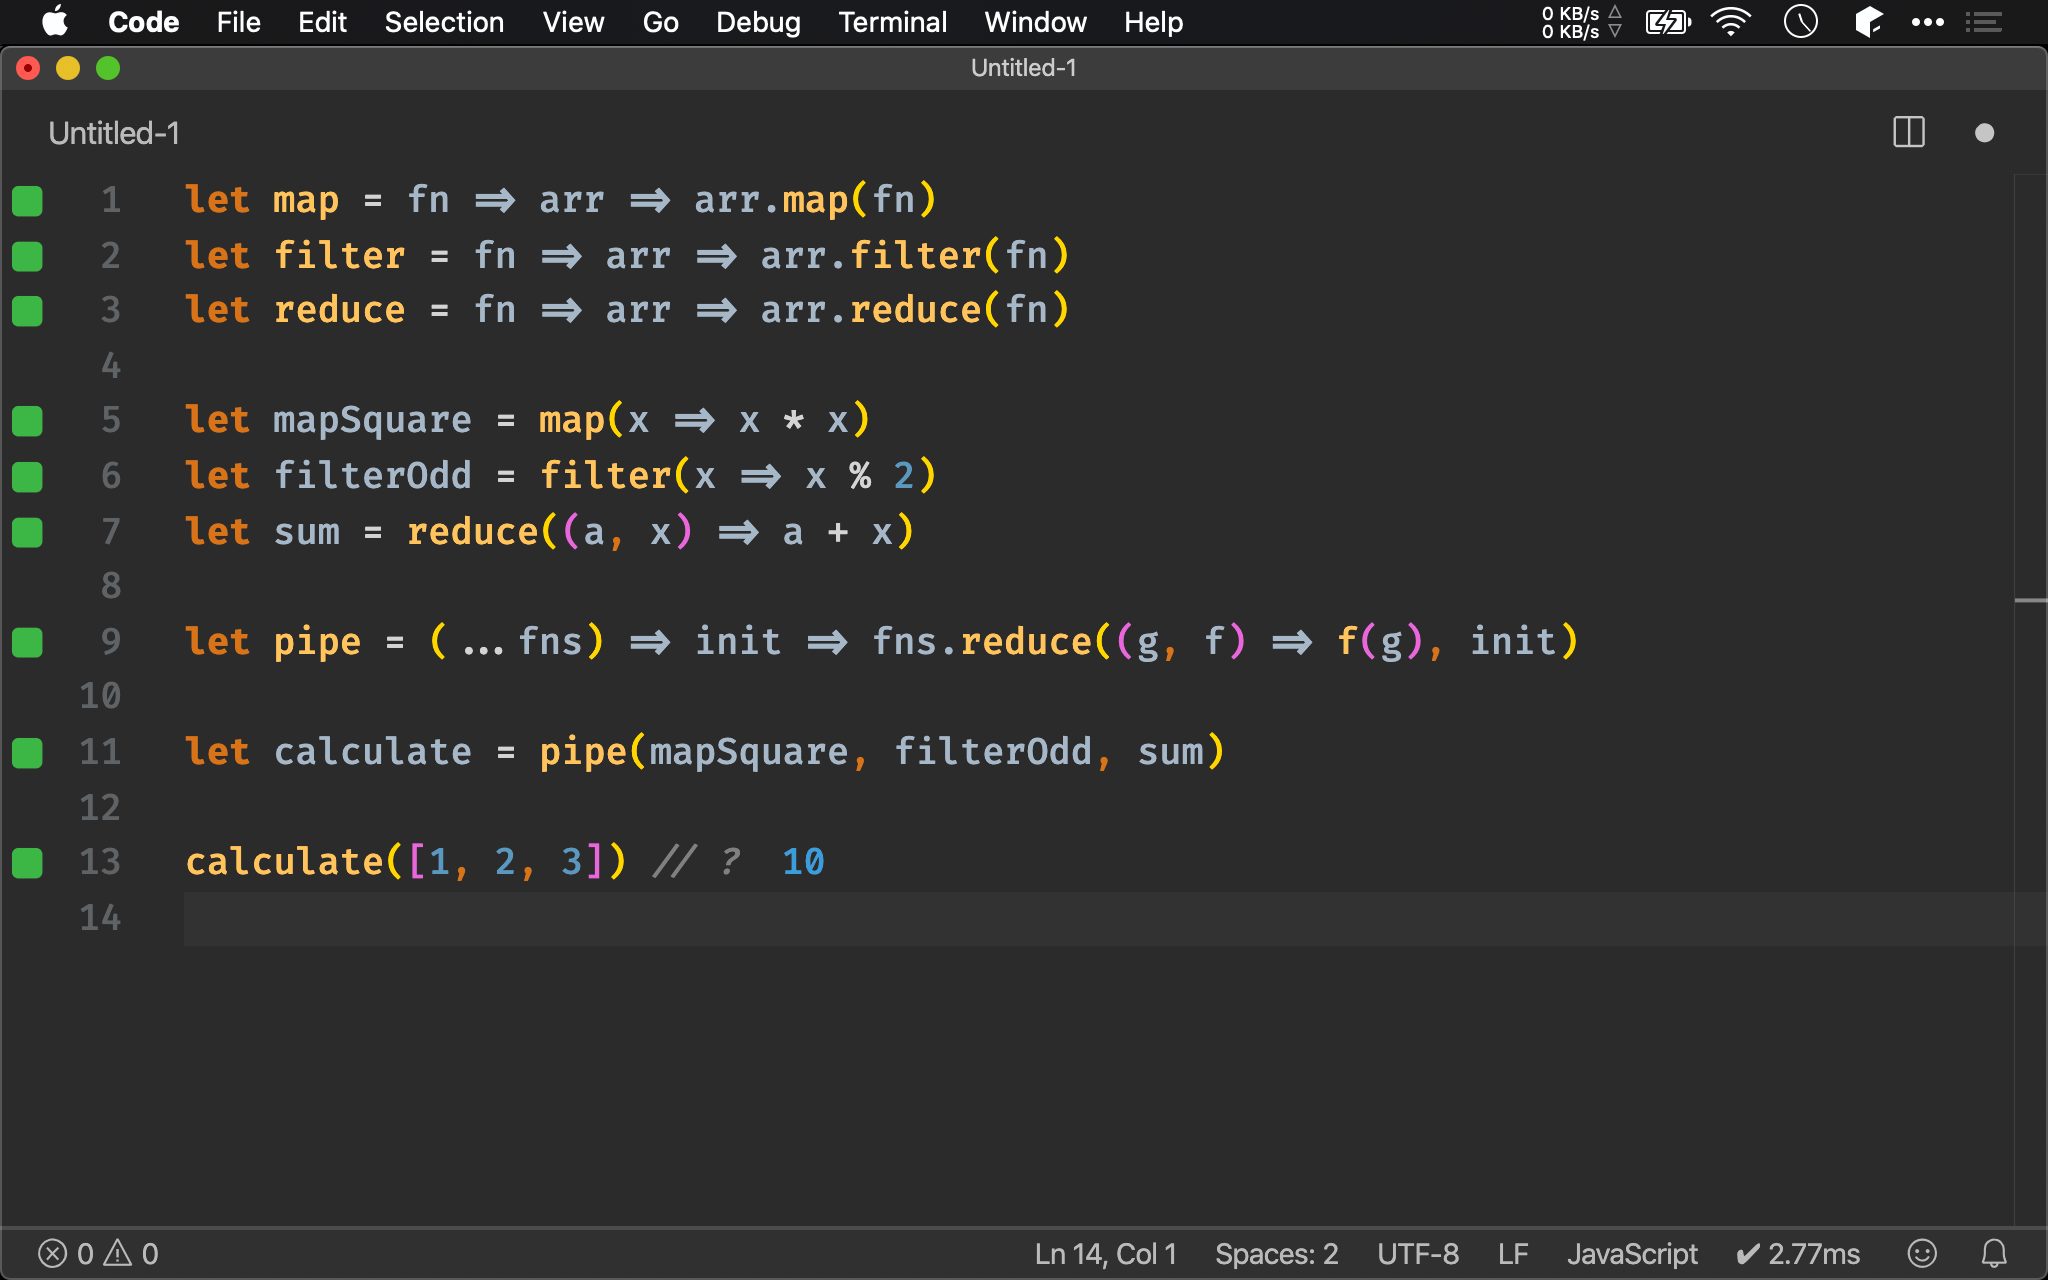Change the UTF-8 encoding setting
This screenshot has height=1280, width=2048.
(x=1418, y=1254)
